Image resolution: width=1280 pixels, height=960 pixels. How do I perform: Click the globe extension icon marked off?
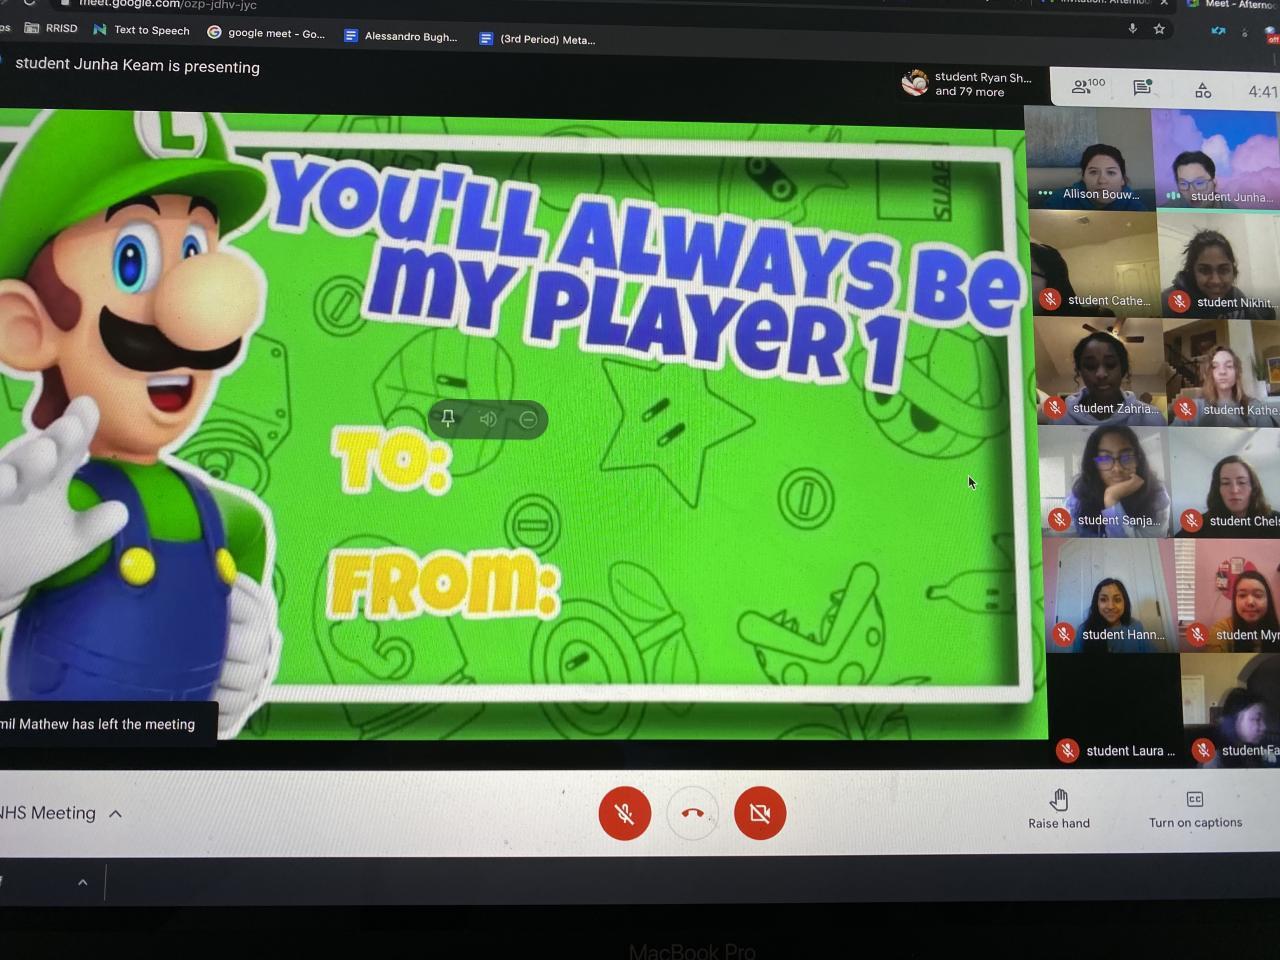[x=1272, y=34]
